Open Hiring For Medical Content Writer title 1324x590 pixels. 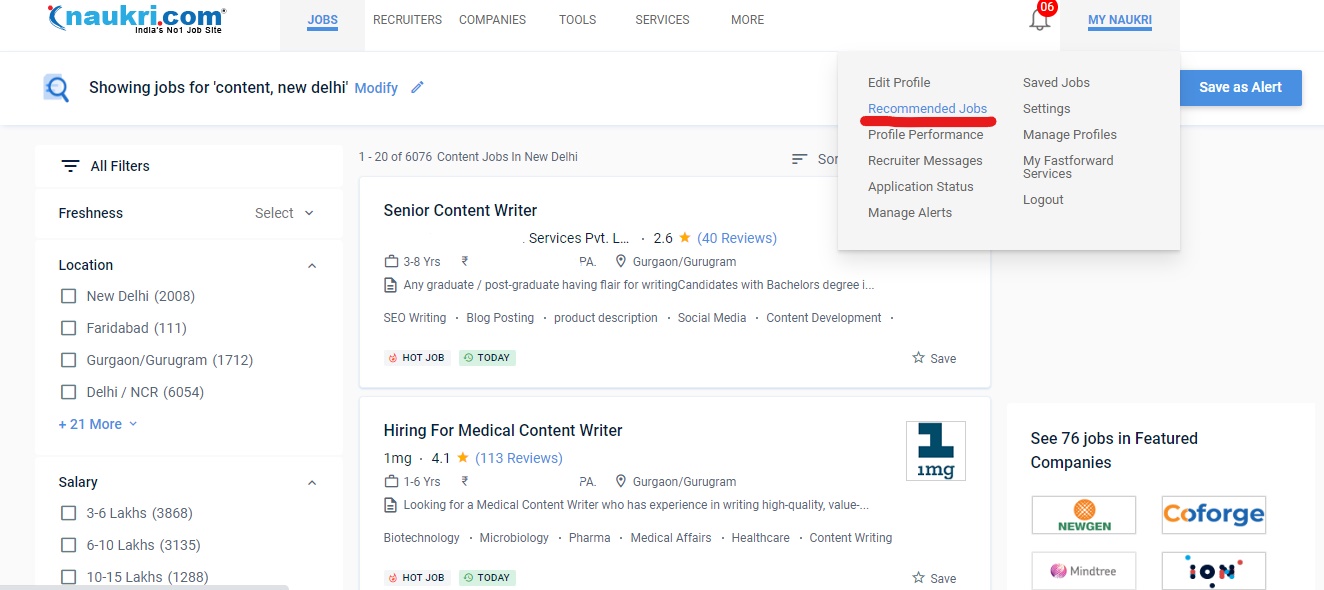503,430
